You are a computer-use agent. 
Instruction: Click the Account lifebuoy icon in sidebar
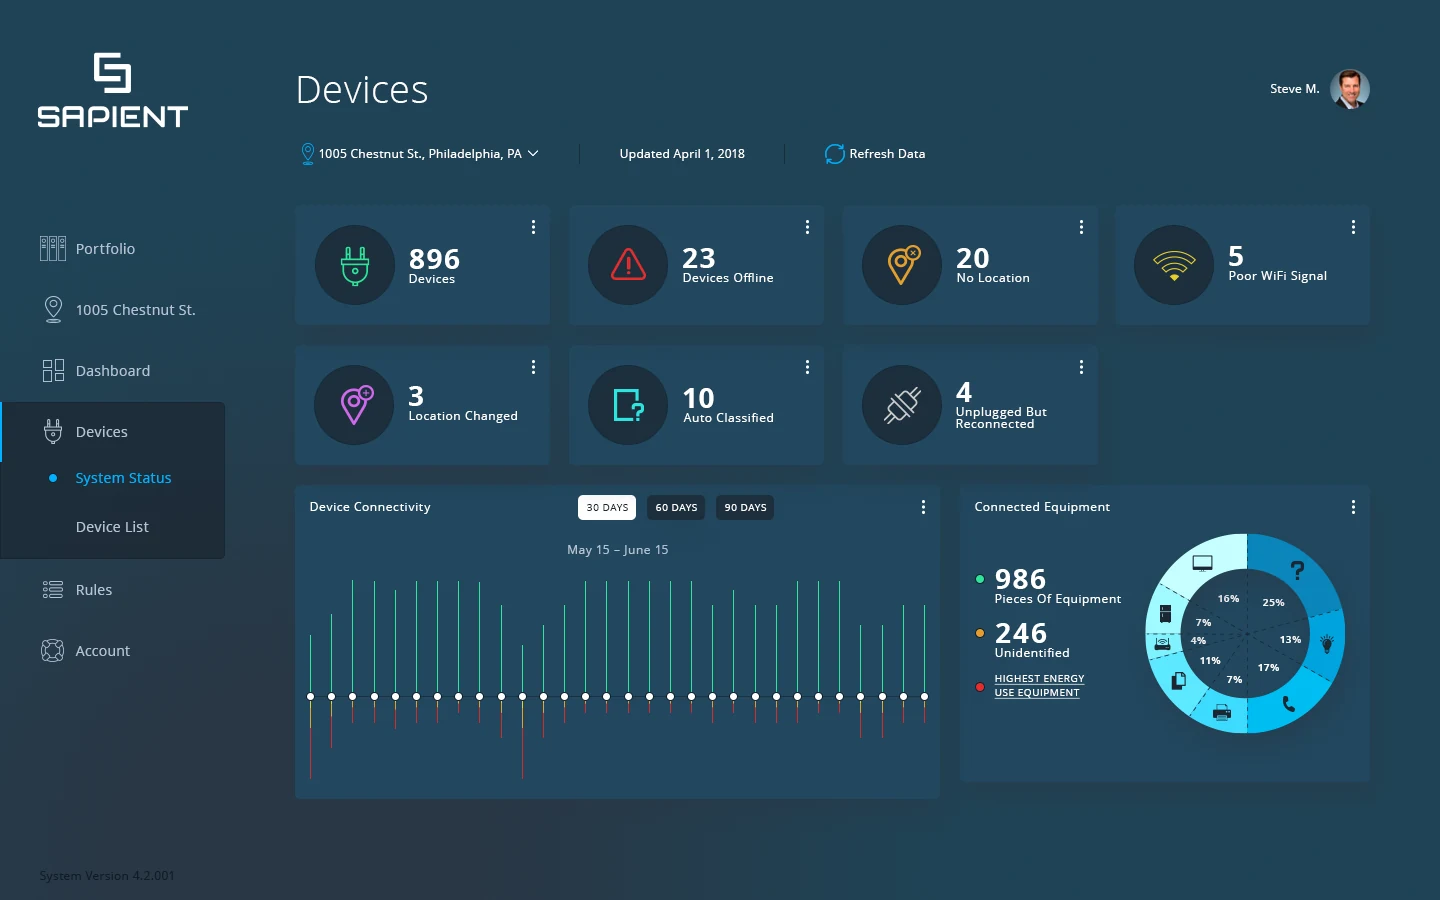click(53, 651)
